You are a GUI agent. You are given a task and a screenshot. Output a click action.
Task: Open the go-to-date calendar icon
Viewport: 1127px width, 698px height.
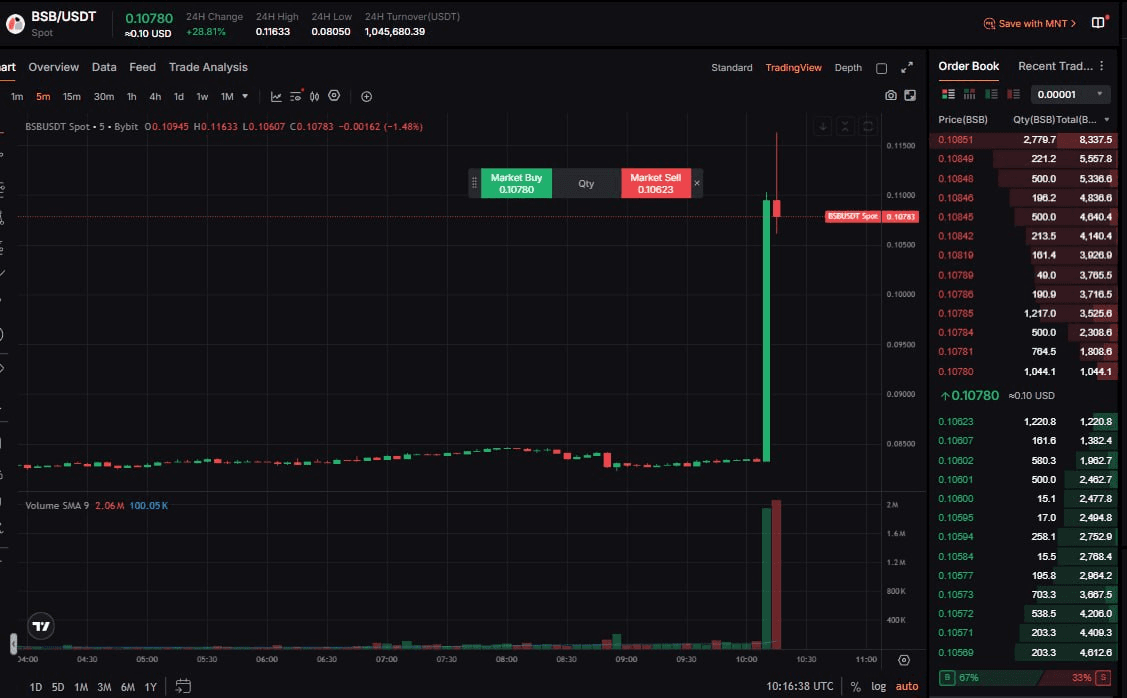pos(183,686)
